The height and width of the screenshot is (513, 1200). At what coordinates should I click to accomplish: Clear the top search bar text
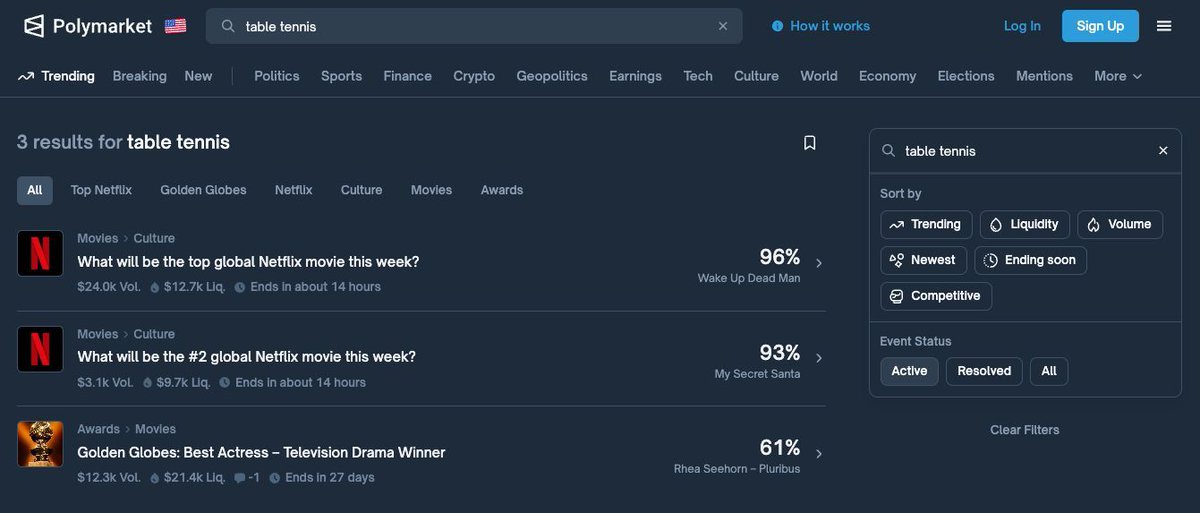723,26
